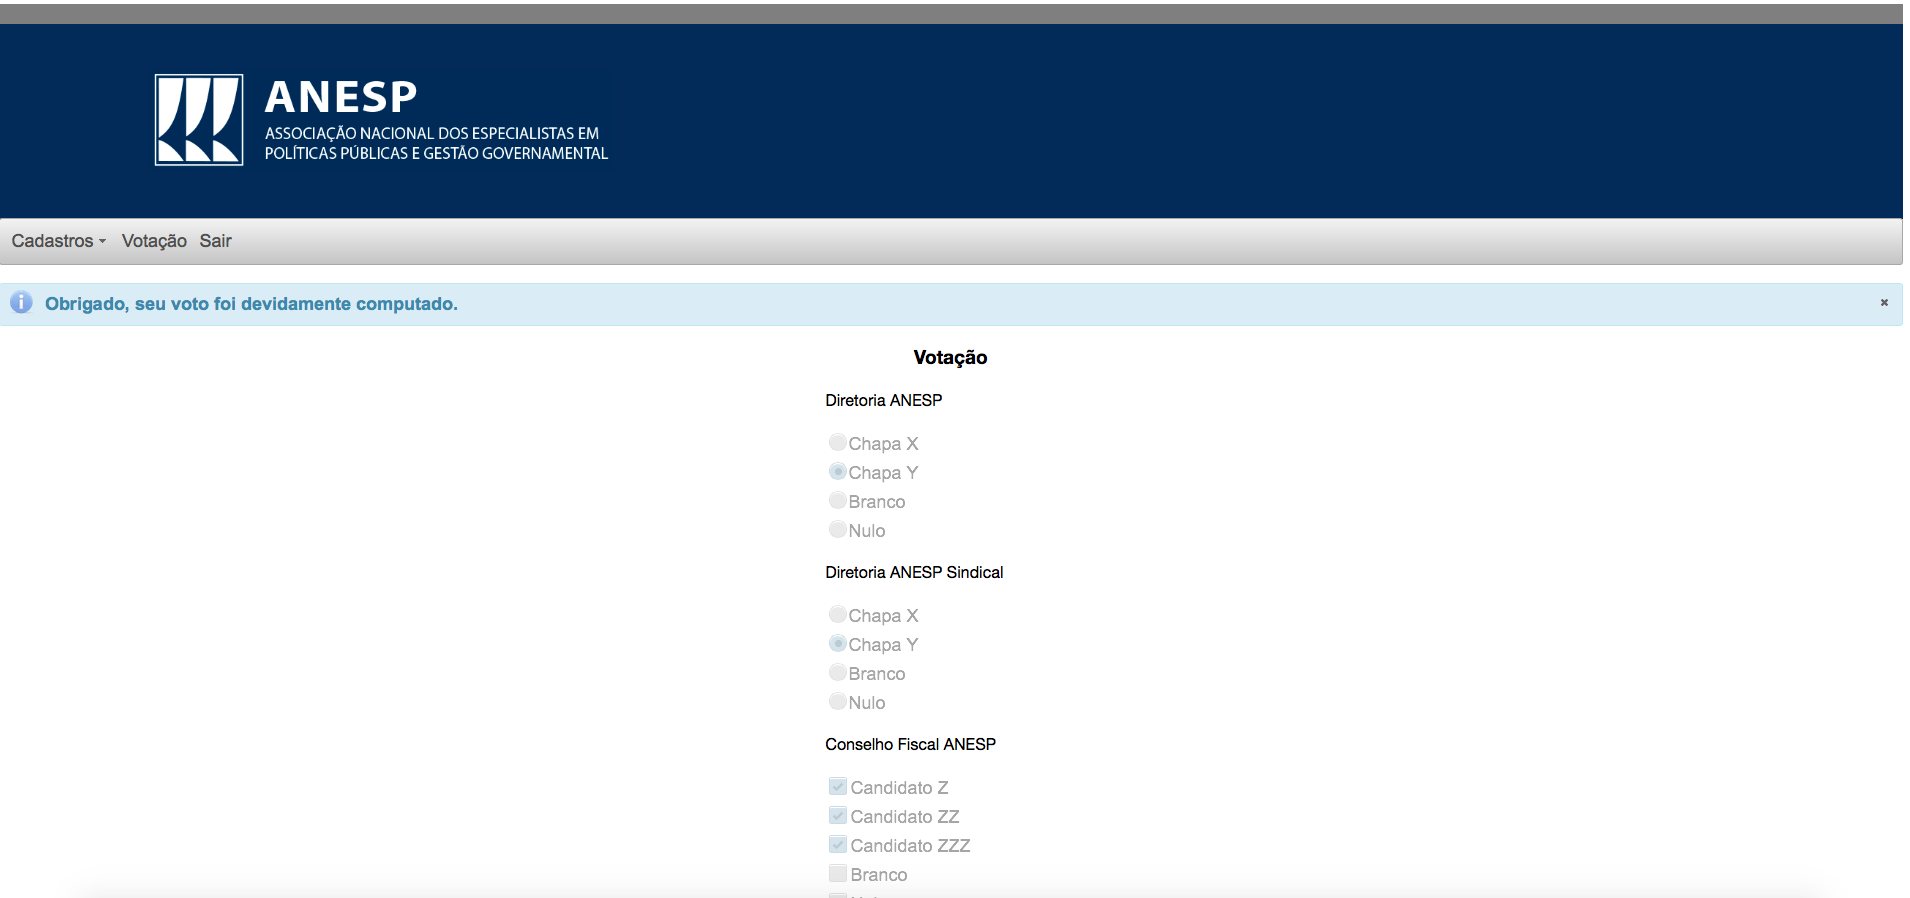Image resolution: width=1910 pixels, height=898 pixels.
Task: Select Nulo under Diretoria ANESP
Action: click(x=838, y=529)
